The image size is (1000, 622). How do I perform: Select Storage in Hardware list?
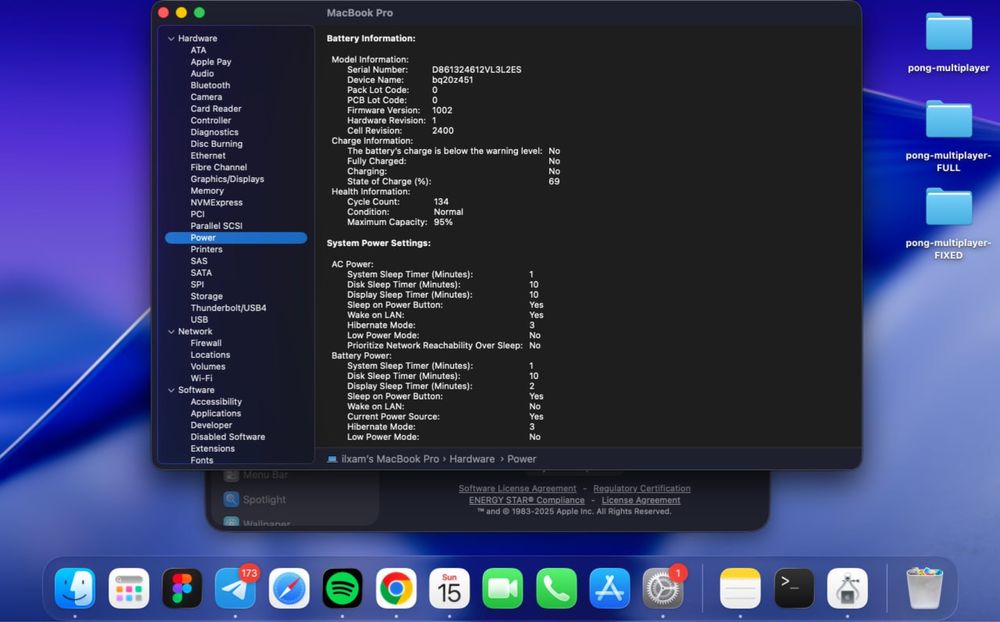coord(206,297)
